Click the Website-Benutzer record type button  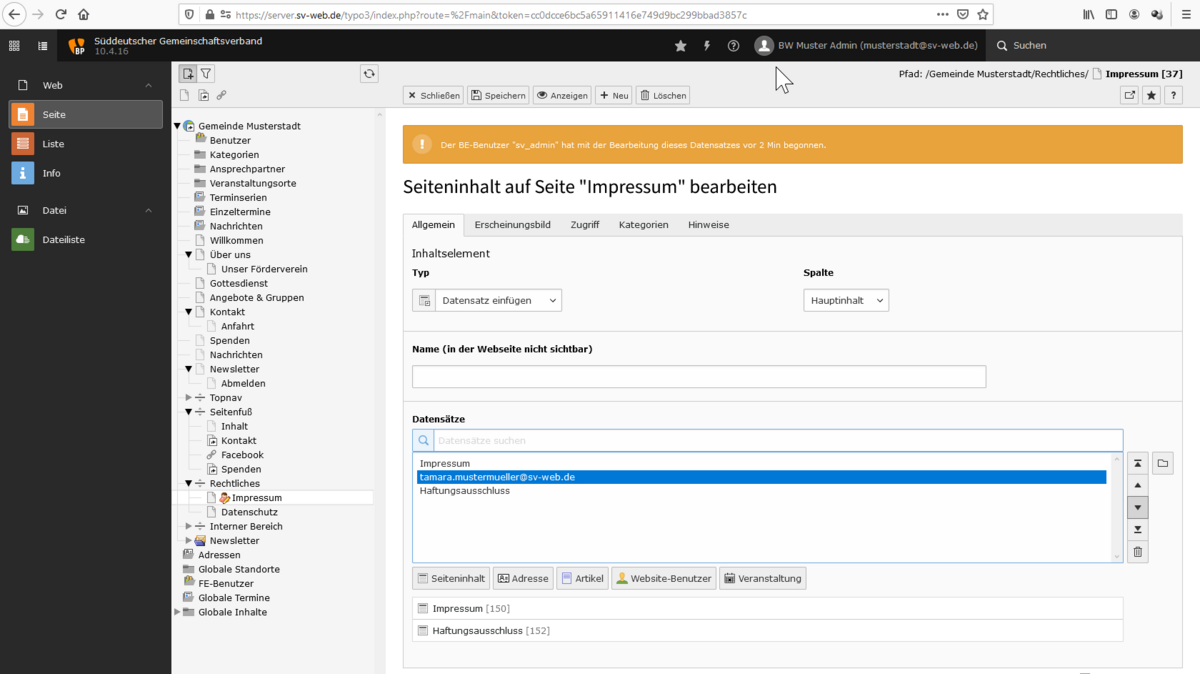[x=664, y=579]
